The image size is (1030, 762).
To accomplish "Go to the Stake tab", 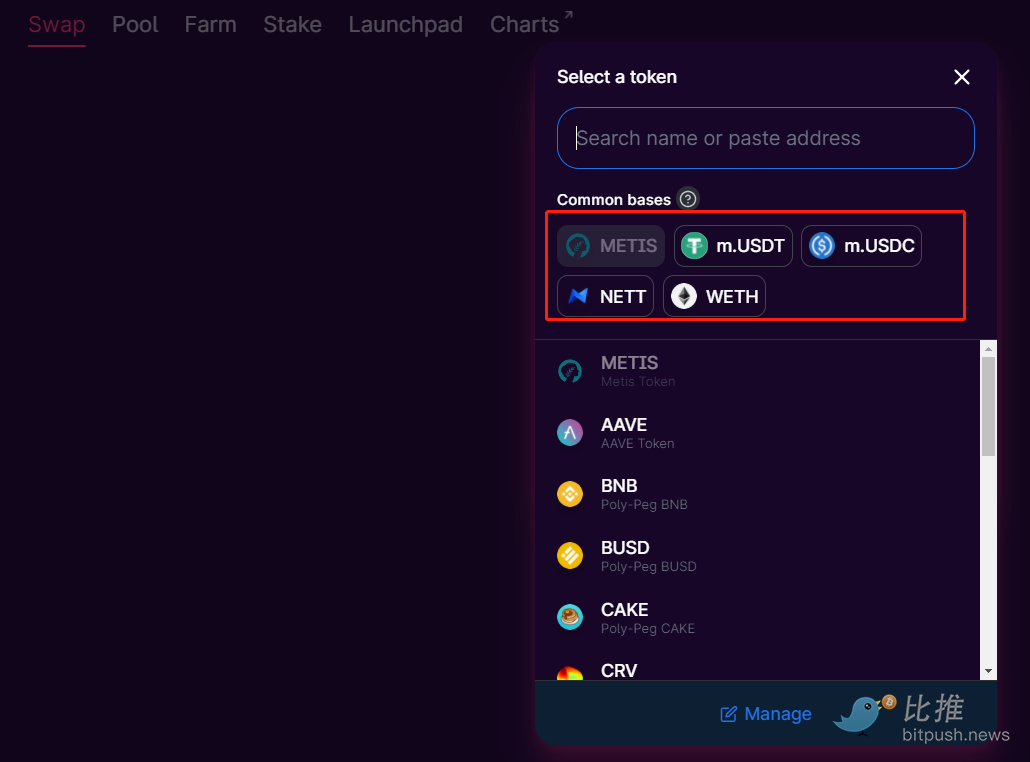I will [292, 25].
